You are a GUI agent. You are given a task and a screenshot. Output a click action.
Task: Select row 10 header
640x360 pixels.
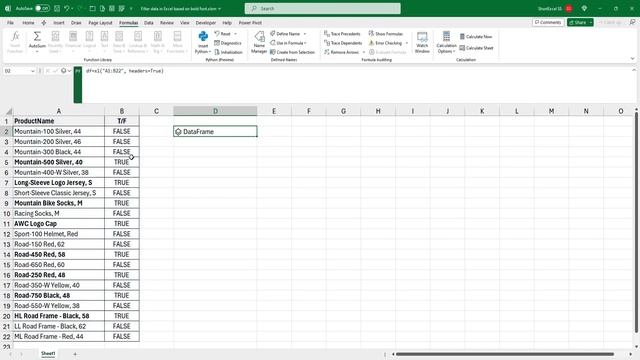pyautogui.click(x=7, y=213)
